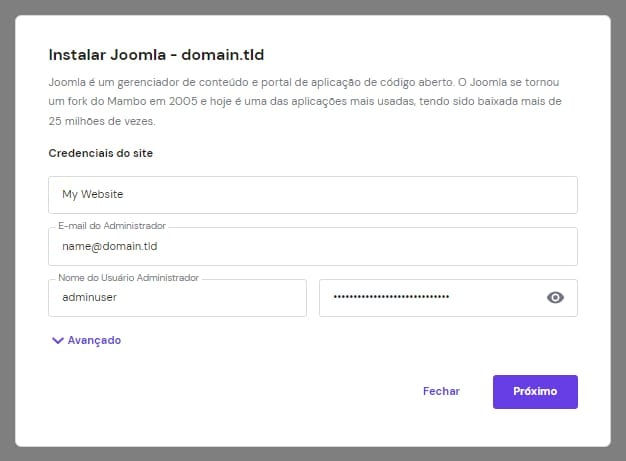Image resolution: width=626 pixels, height=461 pixels.
Task: Show the hidden administrator password
Action: pyautogui.click(x=556, y=298)
